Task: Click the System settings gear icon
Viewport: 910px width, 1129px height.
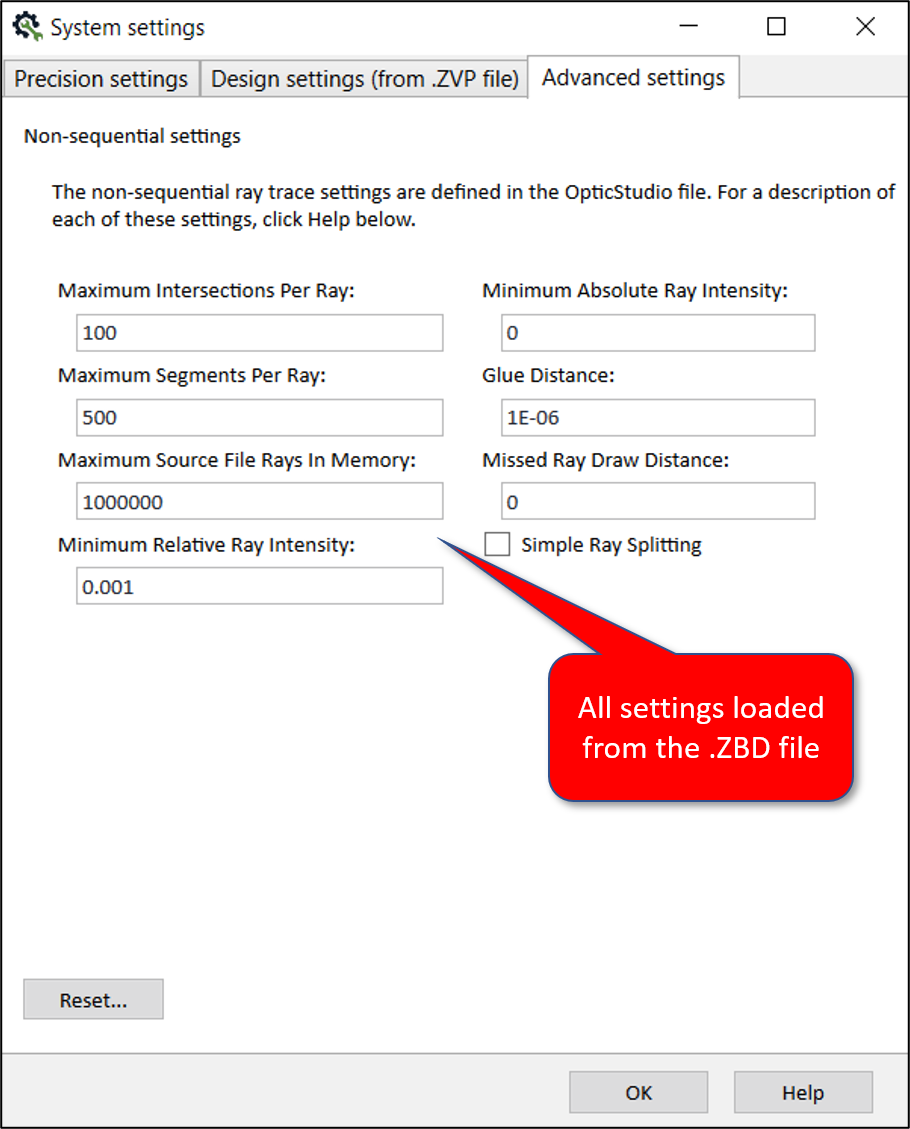Action: [x=27, y=27]
